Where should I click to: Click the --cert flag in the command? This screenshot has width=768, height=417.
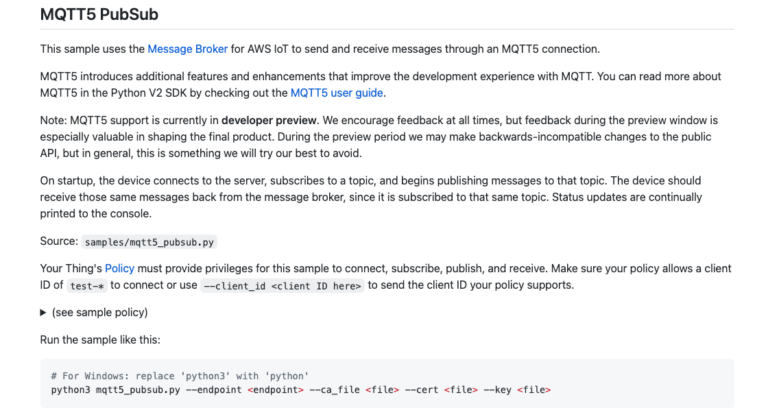pos(422,389)
